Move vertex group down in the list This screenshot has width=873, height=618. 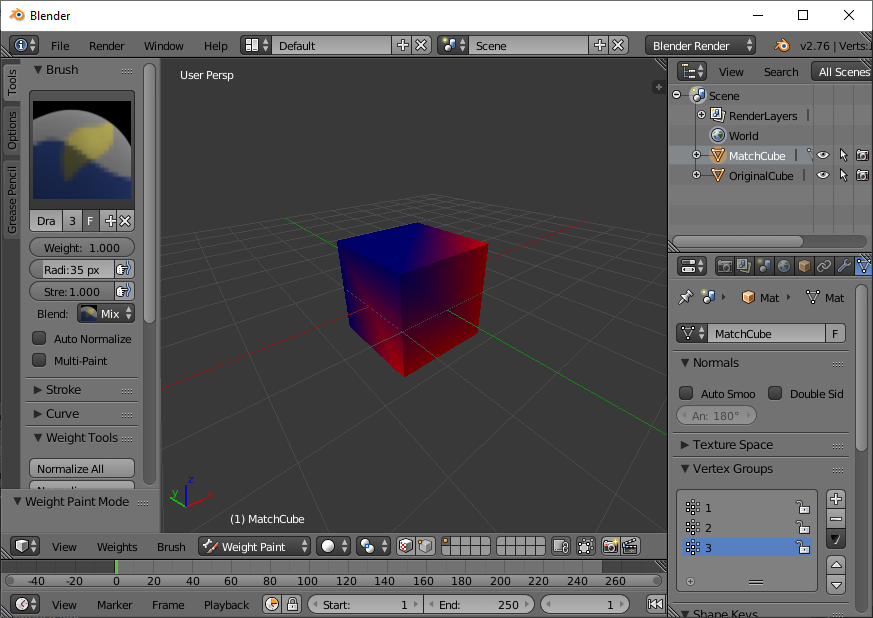tap(836, 585)
